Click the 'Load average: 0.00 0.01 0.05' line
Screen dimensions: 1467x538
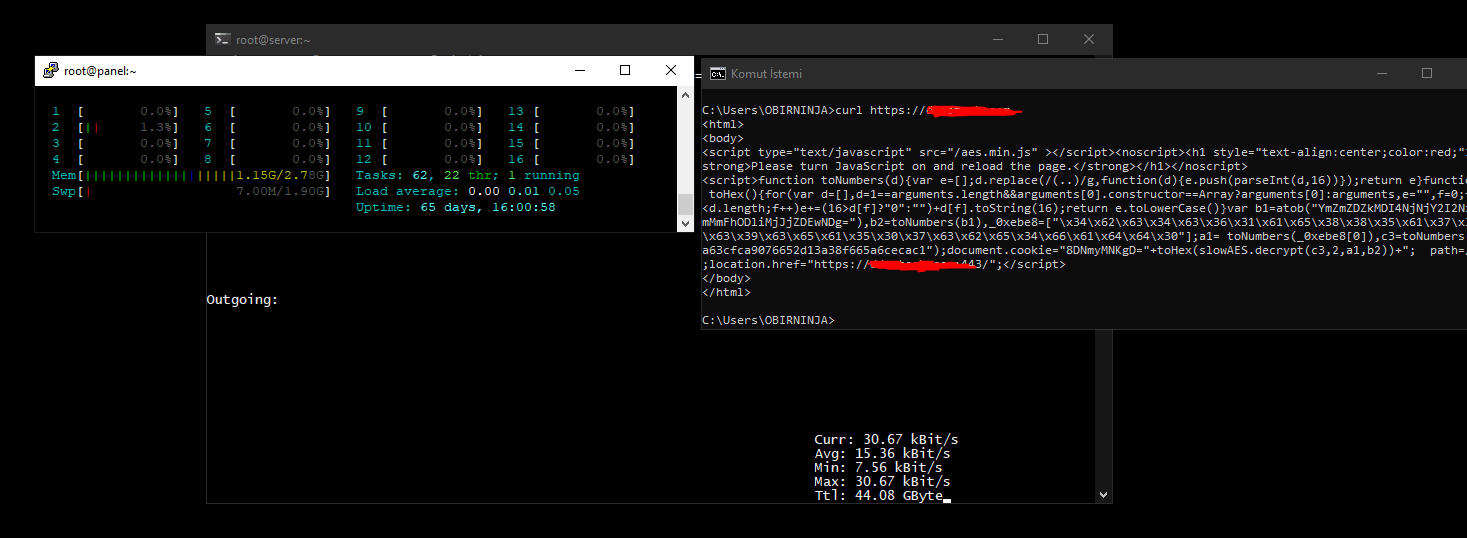coord(468,192)
